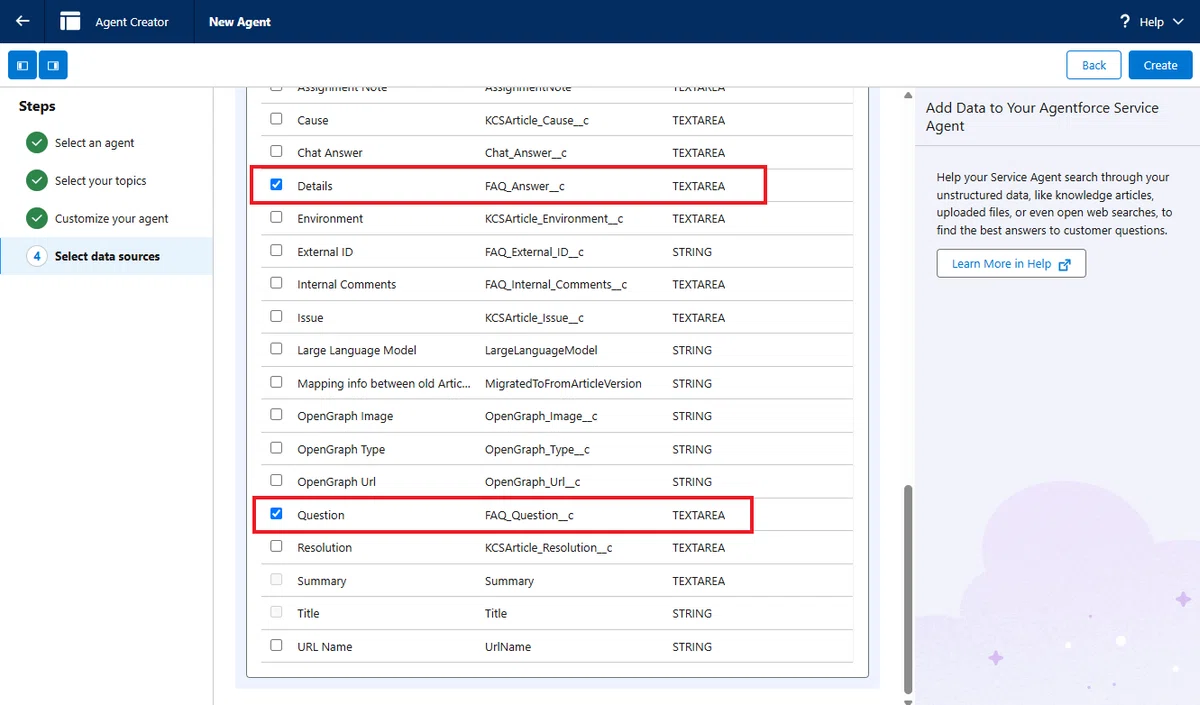Screen dimensions: 1200x705
Task: Click the Chat_Answer__c cell
Action: pyautogui.click(x=526, y=153)
